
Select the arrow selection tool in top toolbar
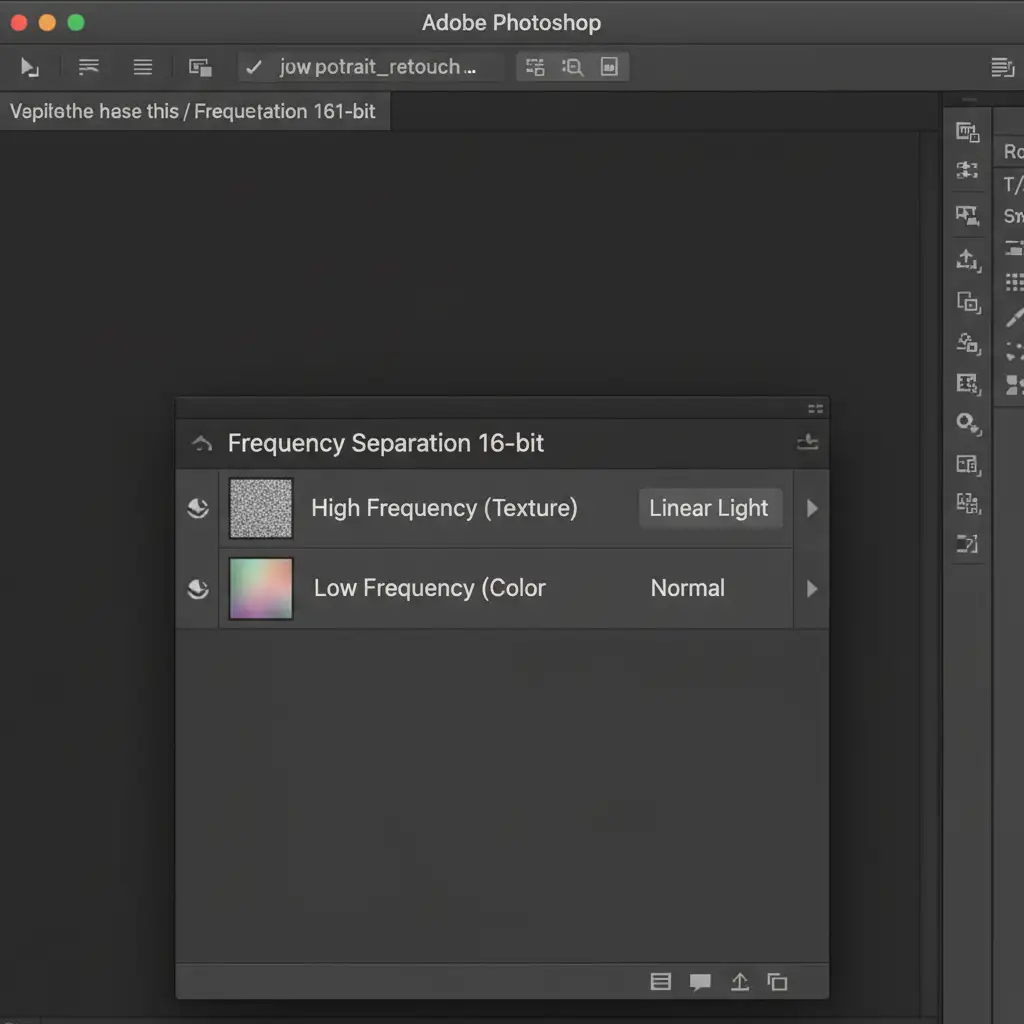tap(30, 68)
